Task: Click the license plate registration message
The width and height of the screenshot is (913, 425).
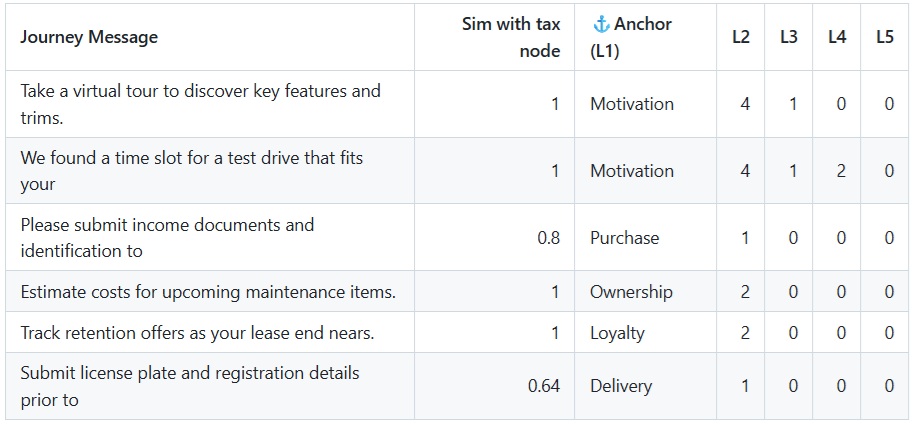Action: tap(189, 386)
